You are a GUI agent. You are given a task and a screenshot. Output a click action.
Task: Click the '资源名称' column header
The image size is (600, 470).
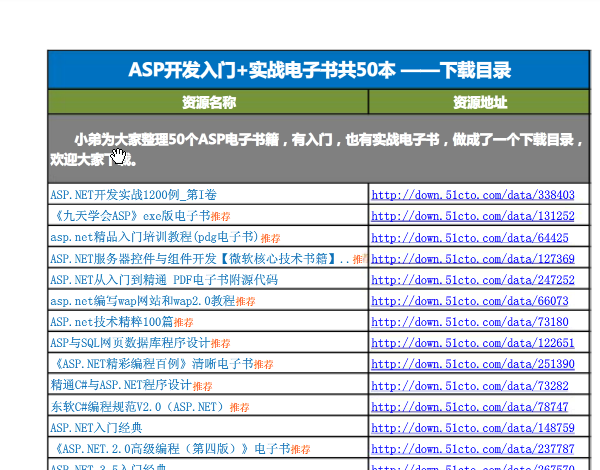(209, 102)
